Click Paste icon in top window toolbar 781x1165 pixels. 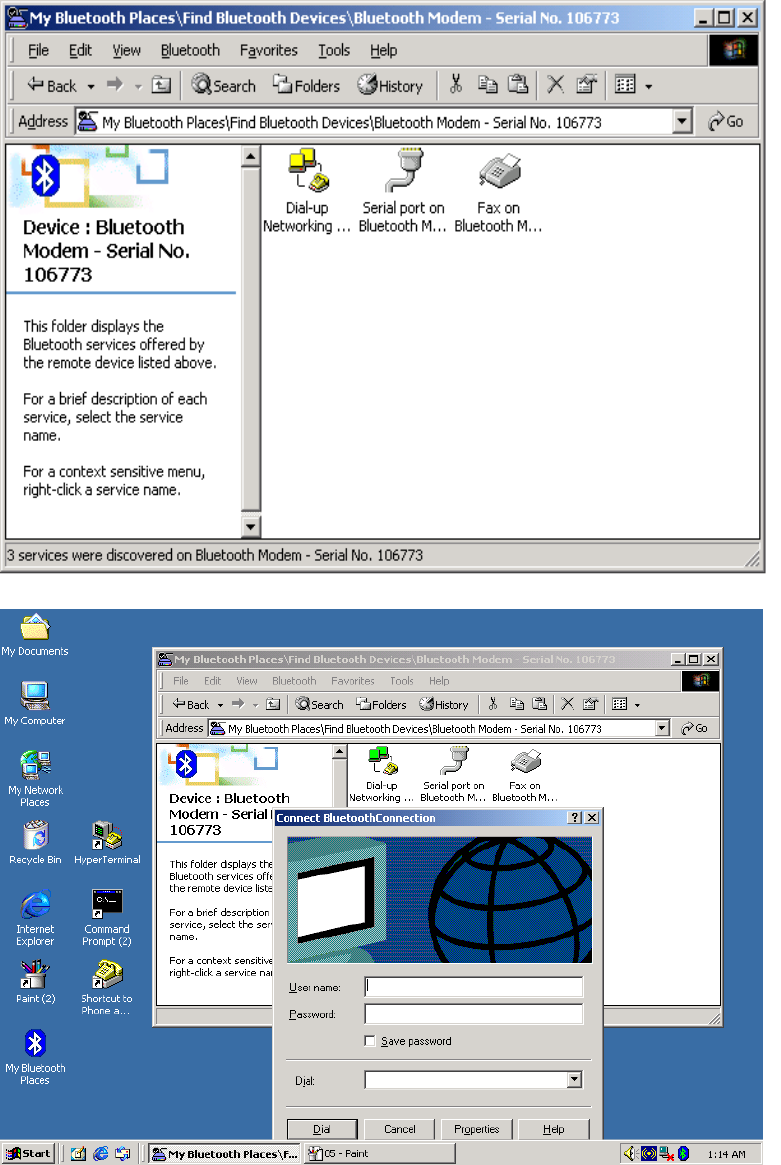pyautogui.click(x=518, y=85)
